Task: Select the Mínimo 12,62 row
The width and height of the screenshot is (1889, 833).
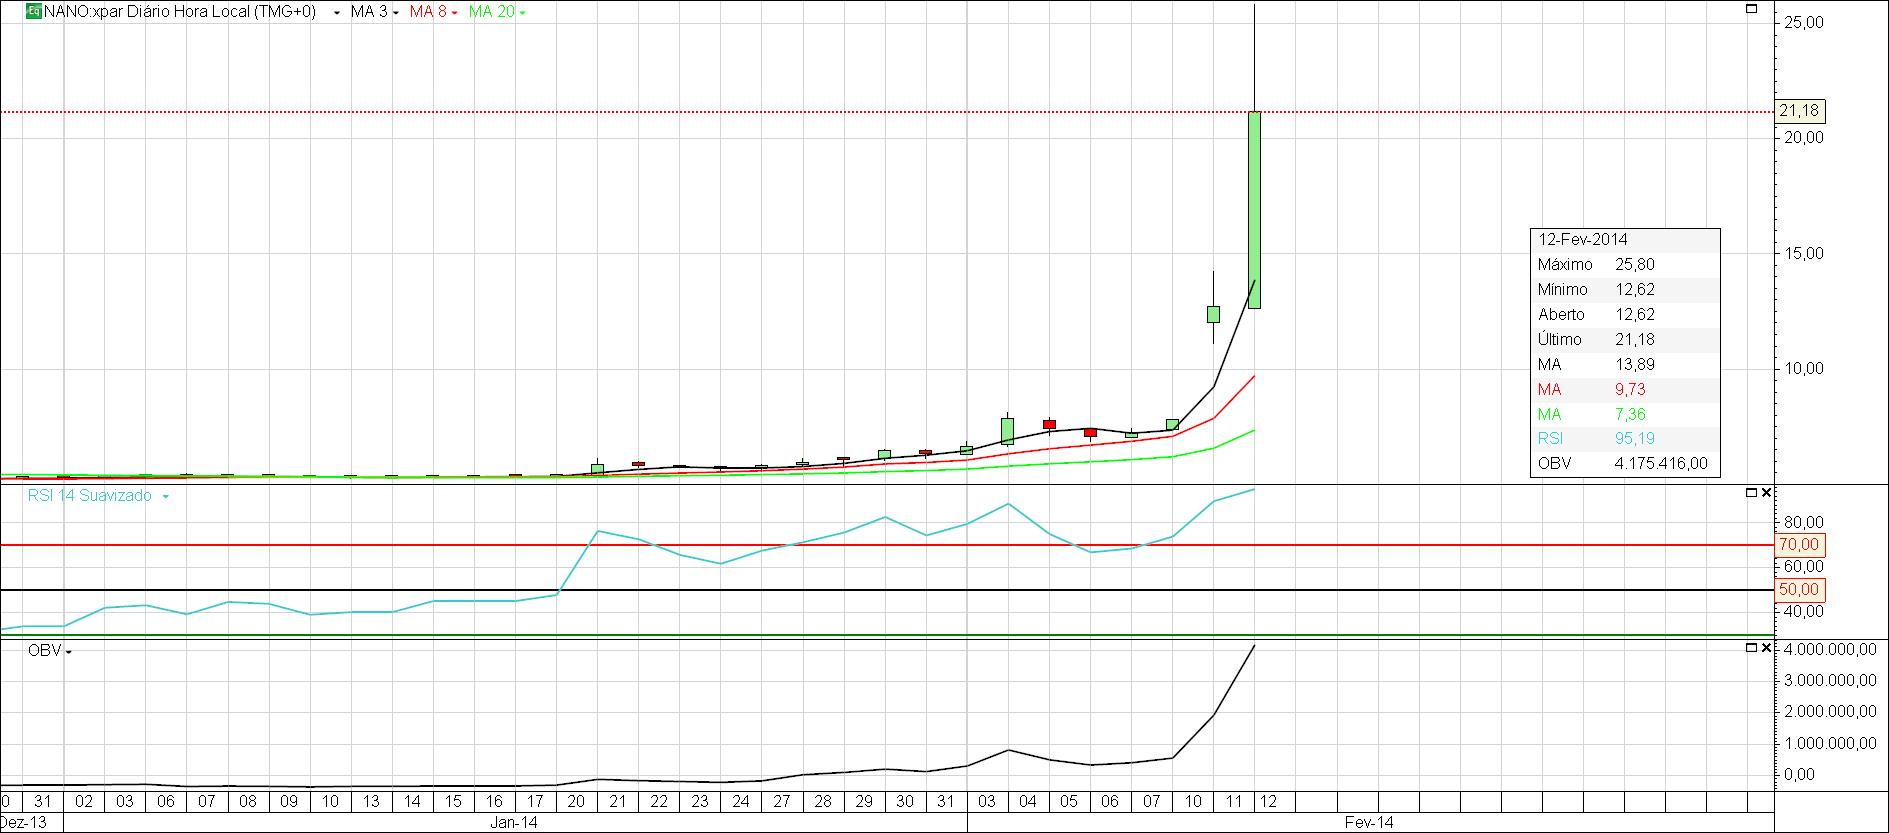Action: pos(1625,290)
